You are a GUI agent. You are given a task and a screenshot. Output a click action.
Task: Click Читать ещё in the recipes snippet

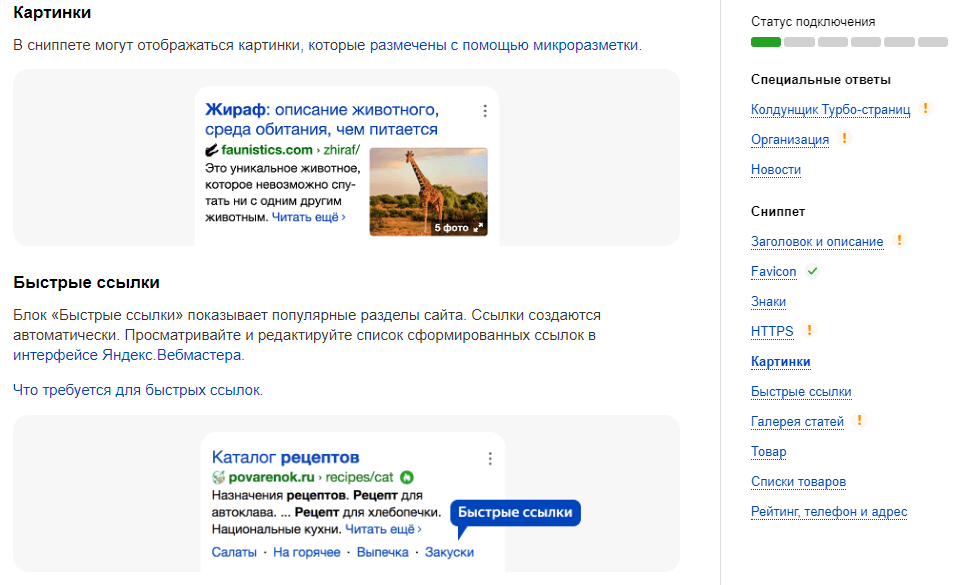coord(383,529)
